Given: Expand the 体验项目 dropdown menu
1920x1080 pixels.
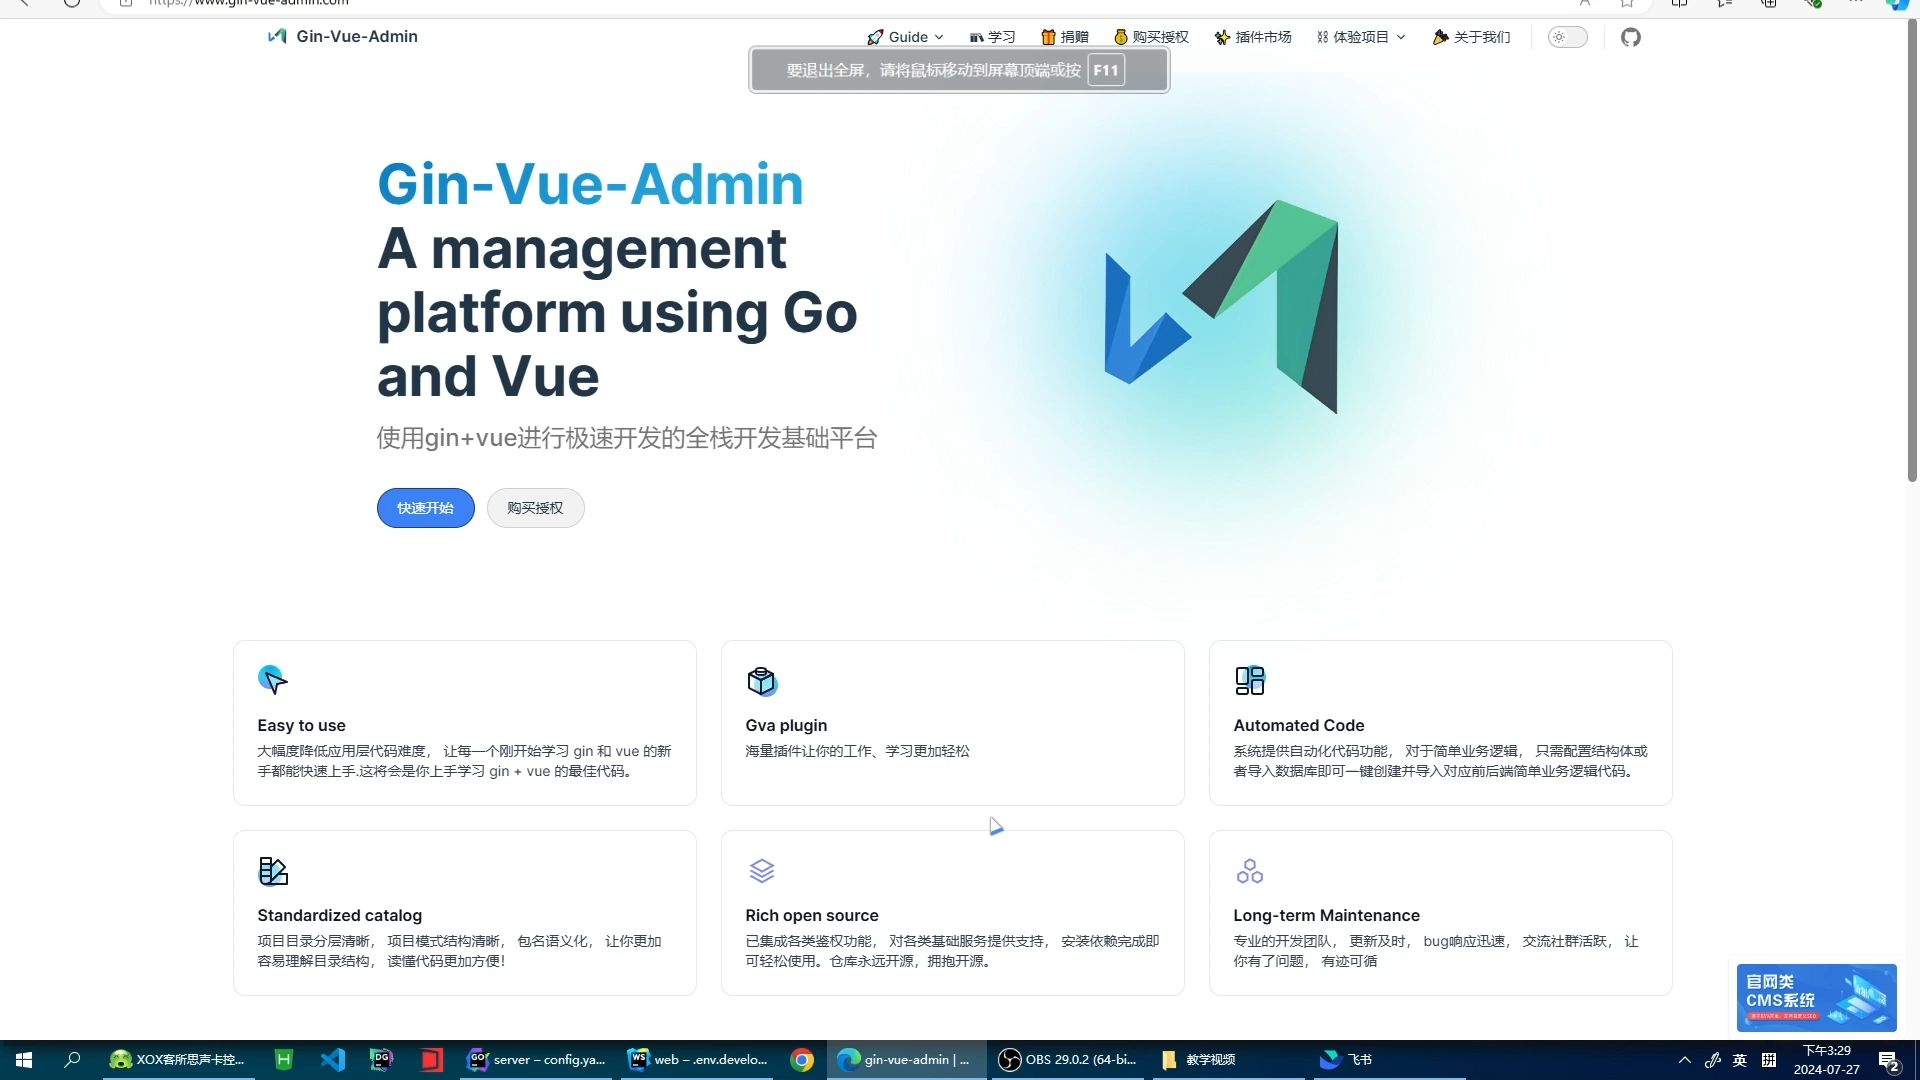Looking at the screenshot, I should click(1361, 38).
